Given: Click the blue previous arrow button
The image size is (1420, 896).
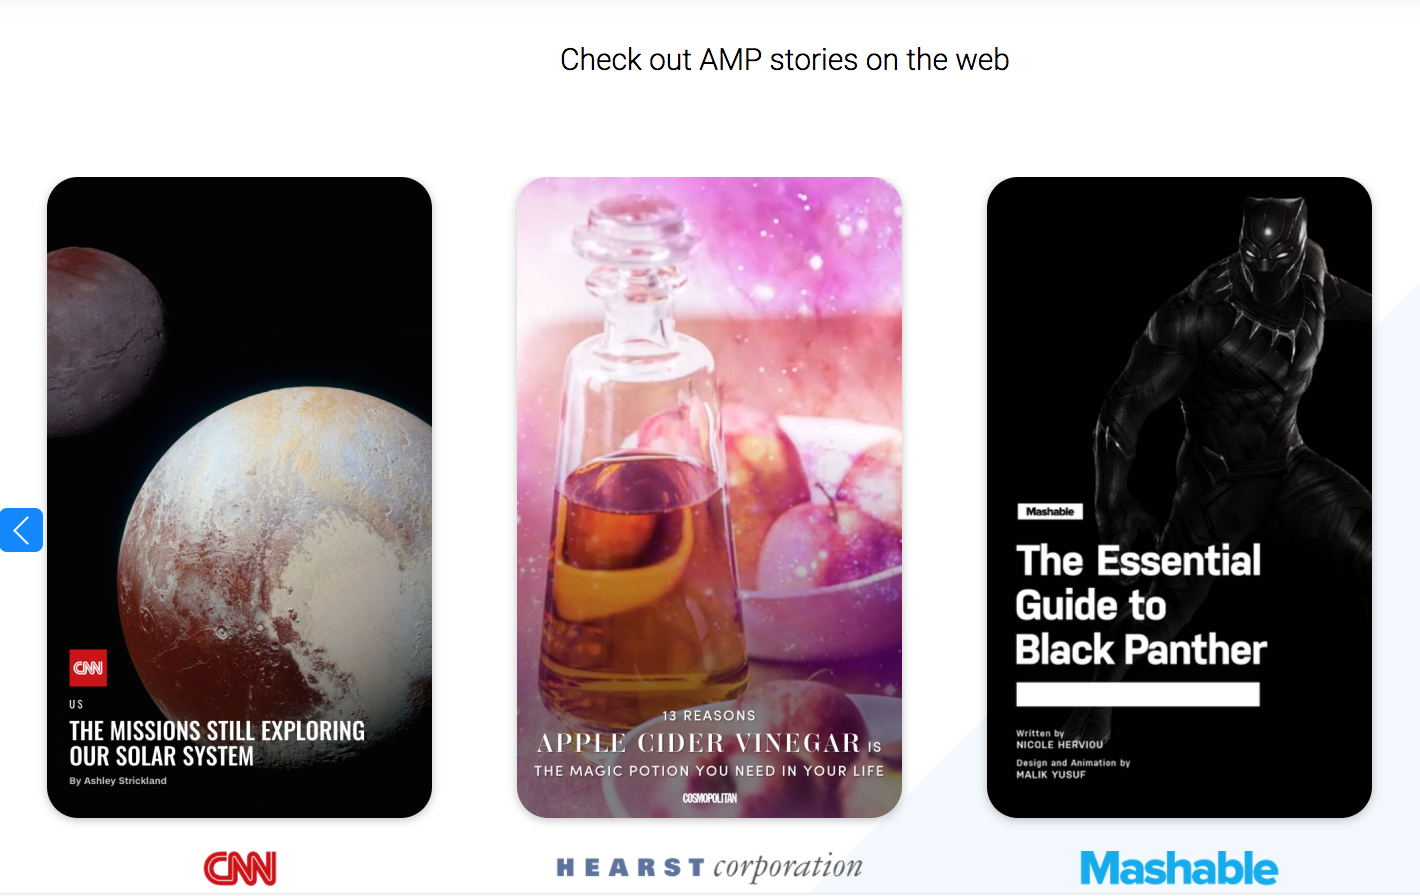Looking at the screenshot, I should point(21,530).
